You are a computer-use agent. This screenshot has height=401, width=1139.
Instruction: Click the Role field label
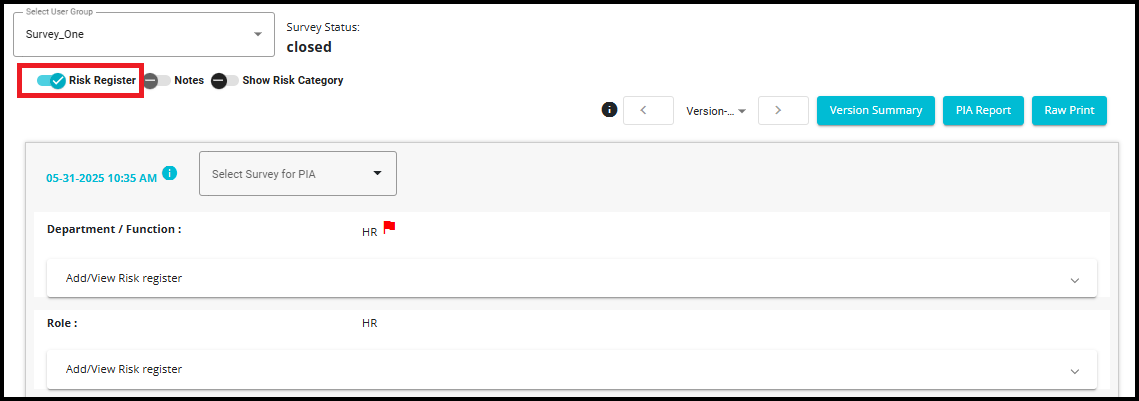pyautogui.click(x=62, y=323)
